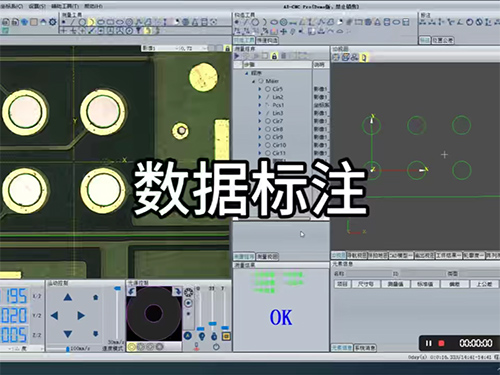Viewport: 500px width, 375px height.
Task: Toggle the Z/2 halving button
Action: point(37,335)
